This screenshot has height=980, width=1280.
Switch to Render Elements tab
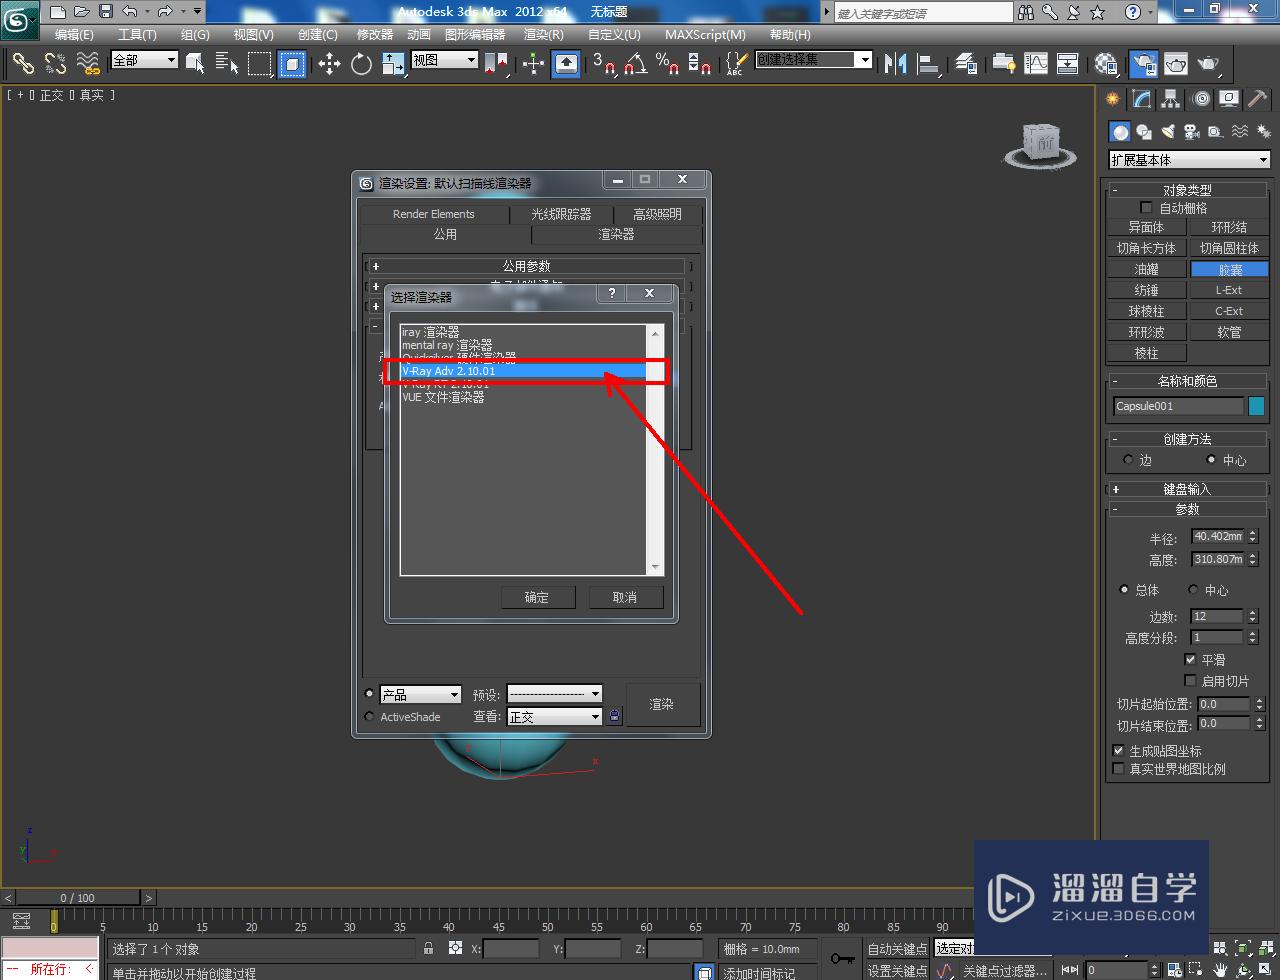point(434,214)
